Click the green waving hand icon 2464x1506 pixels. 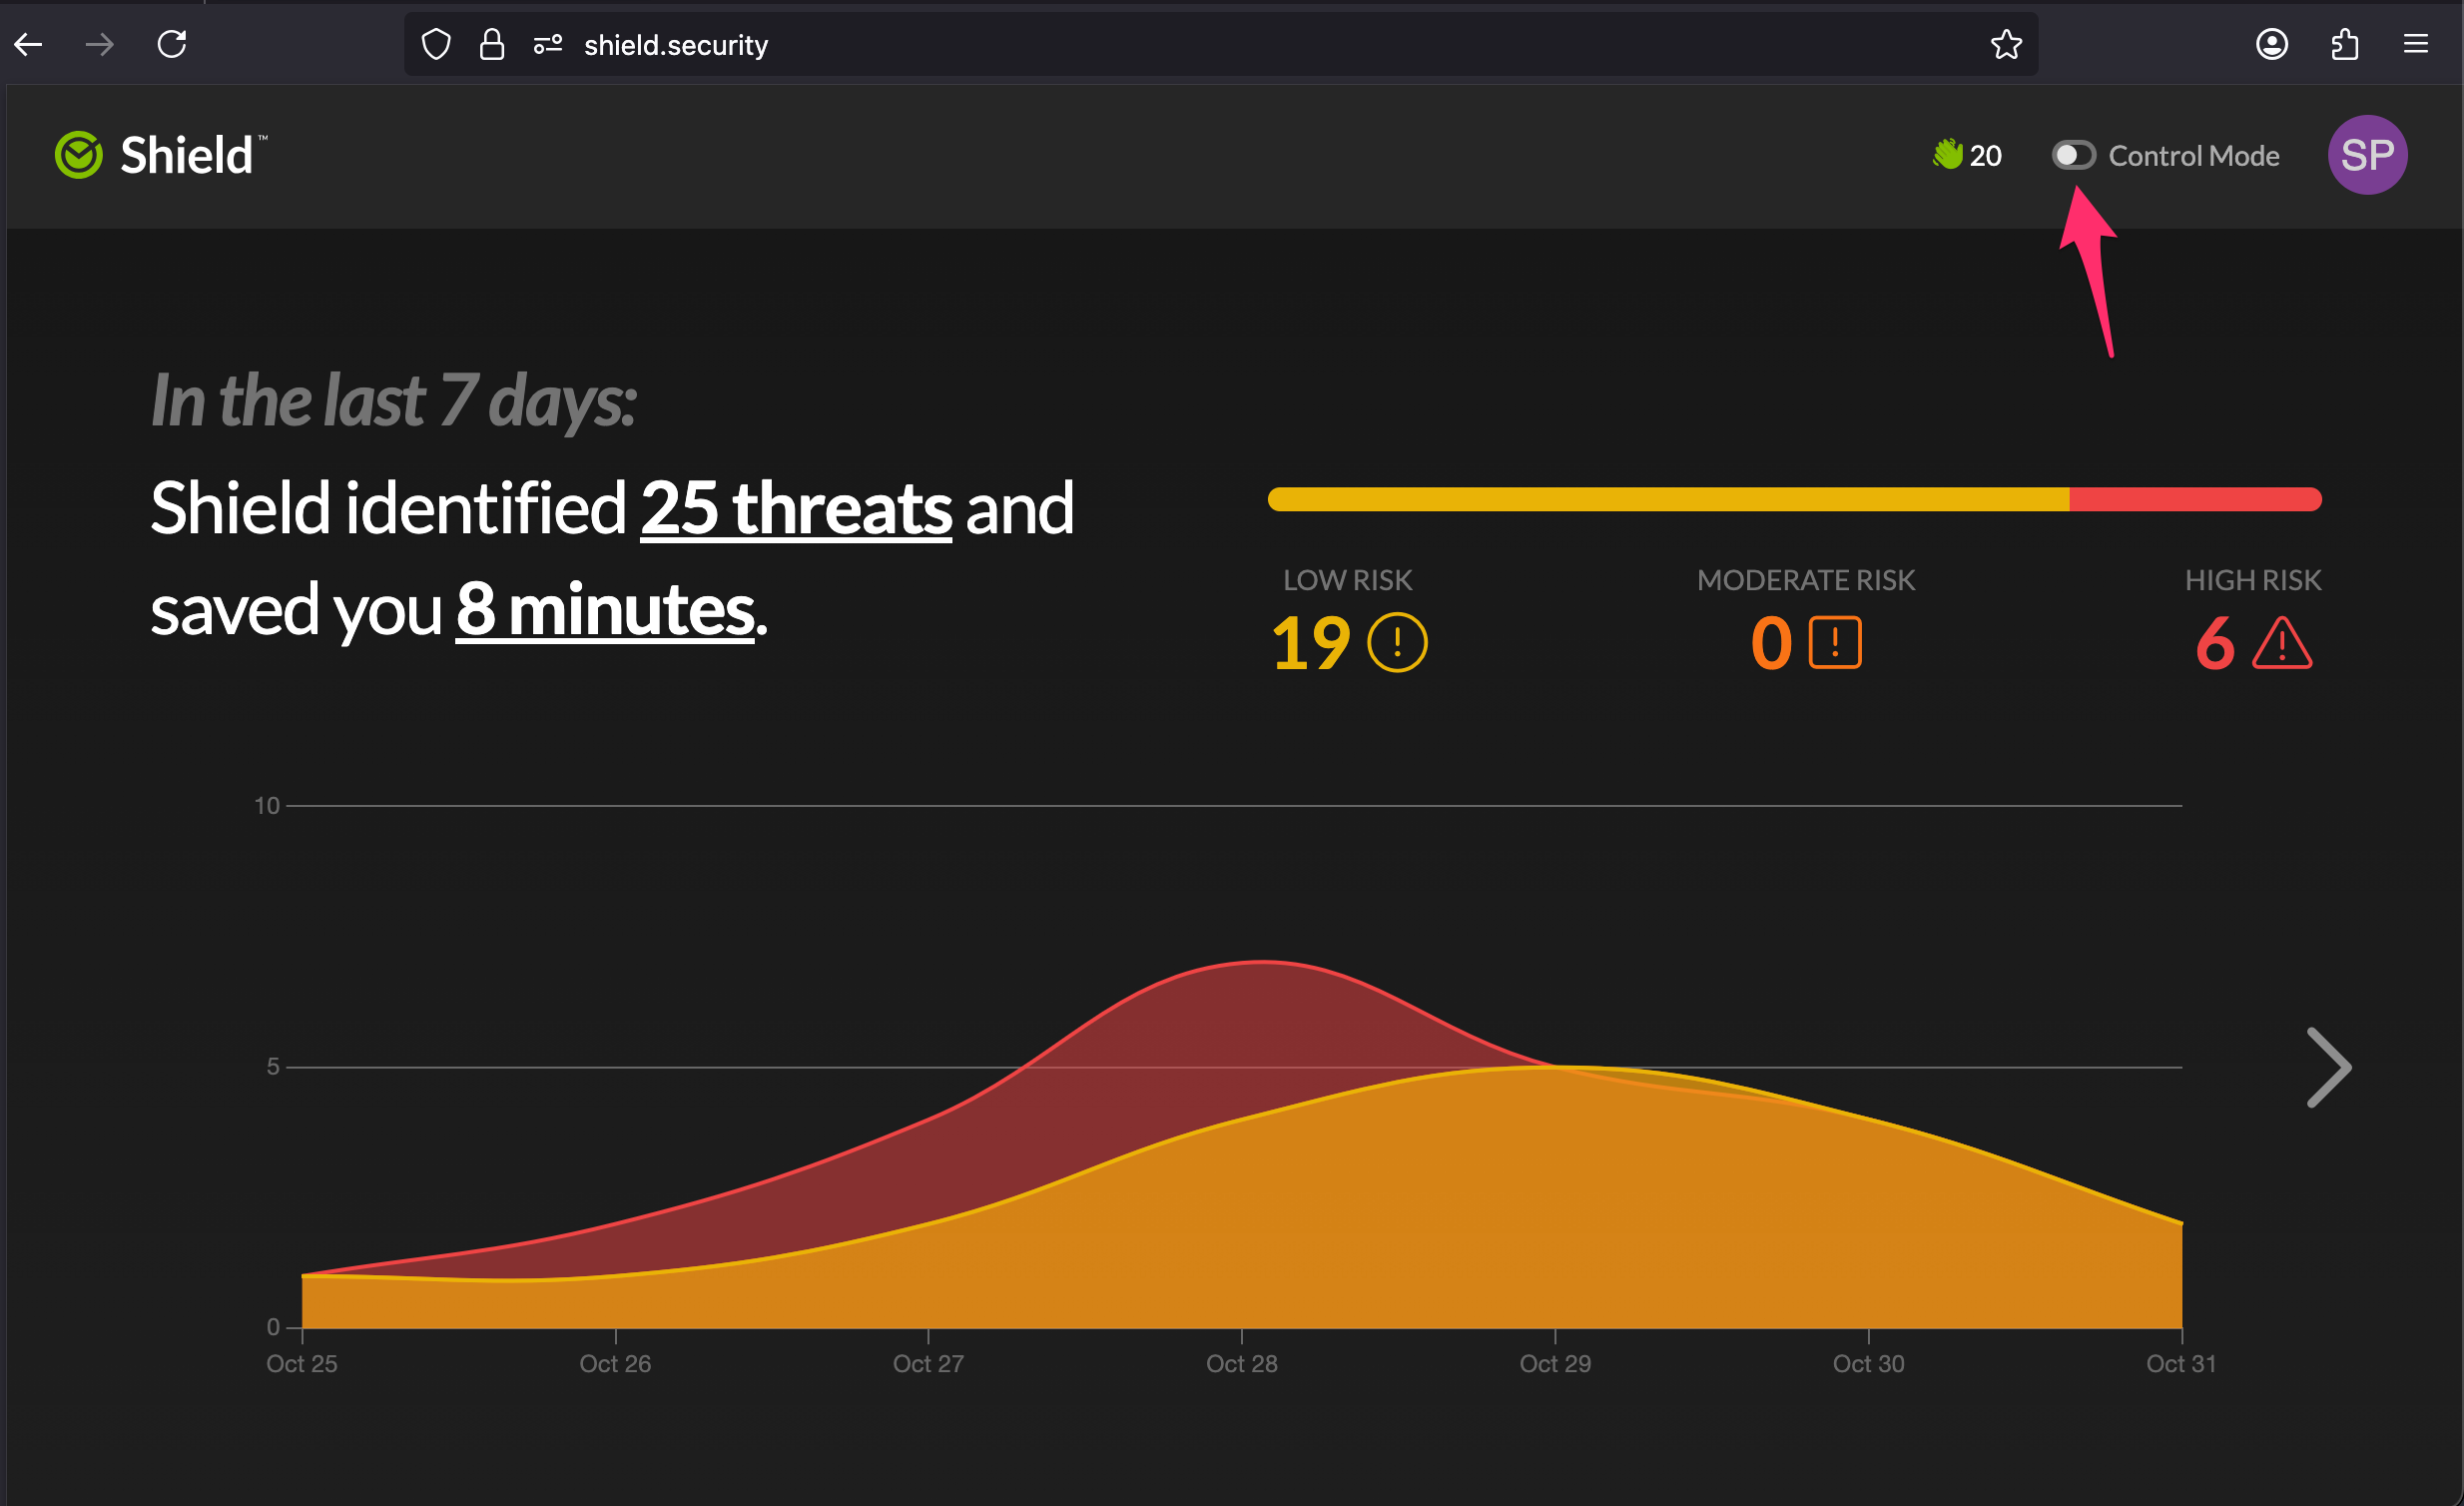pos(1946,154)
